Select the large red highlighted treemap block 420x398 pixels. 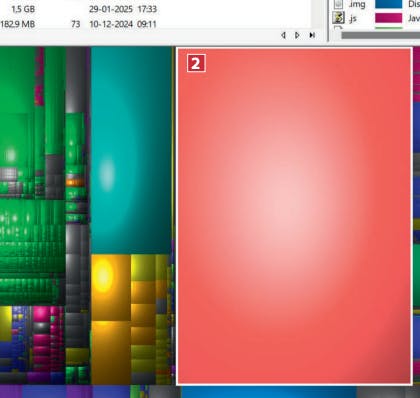294,216
